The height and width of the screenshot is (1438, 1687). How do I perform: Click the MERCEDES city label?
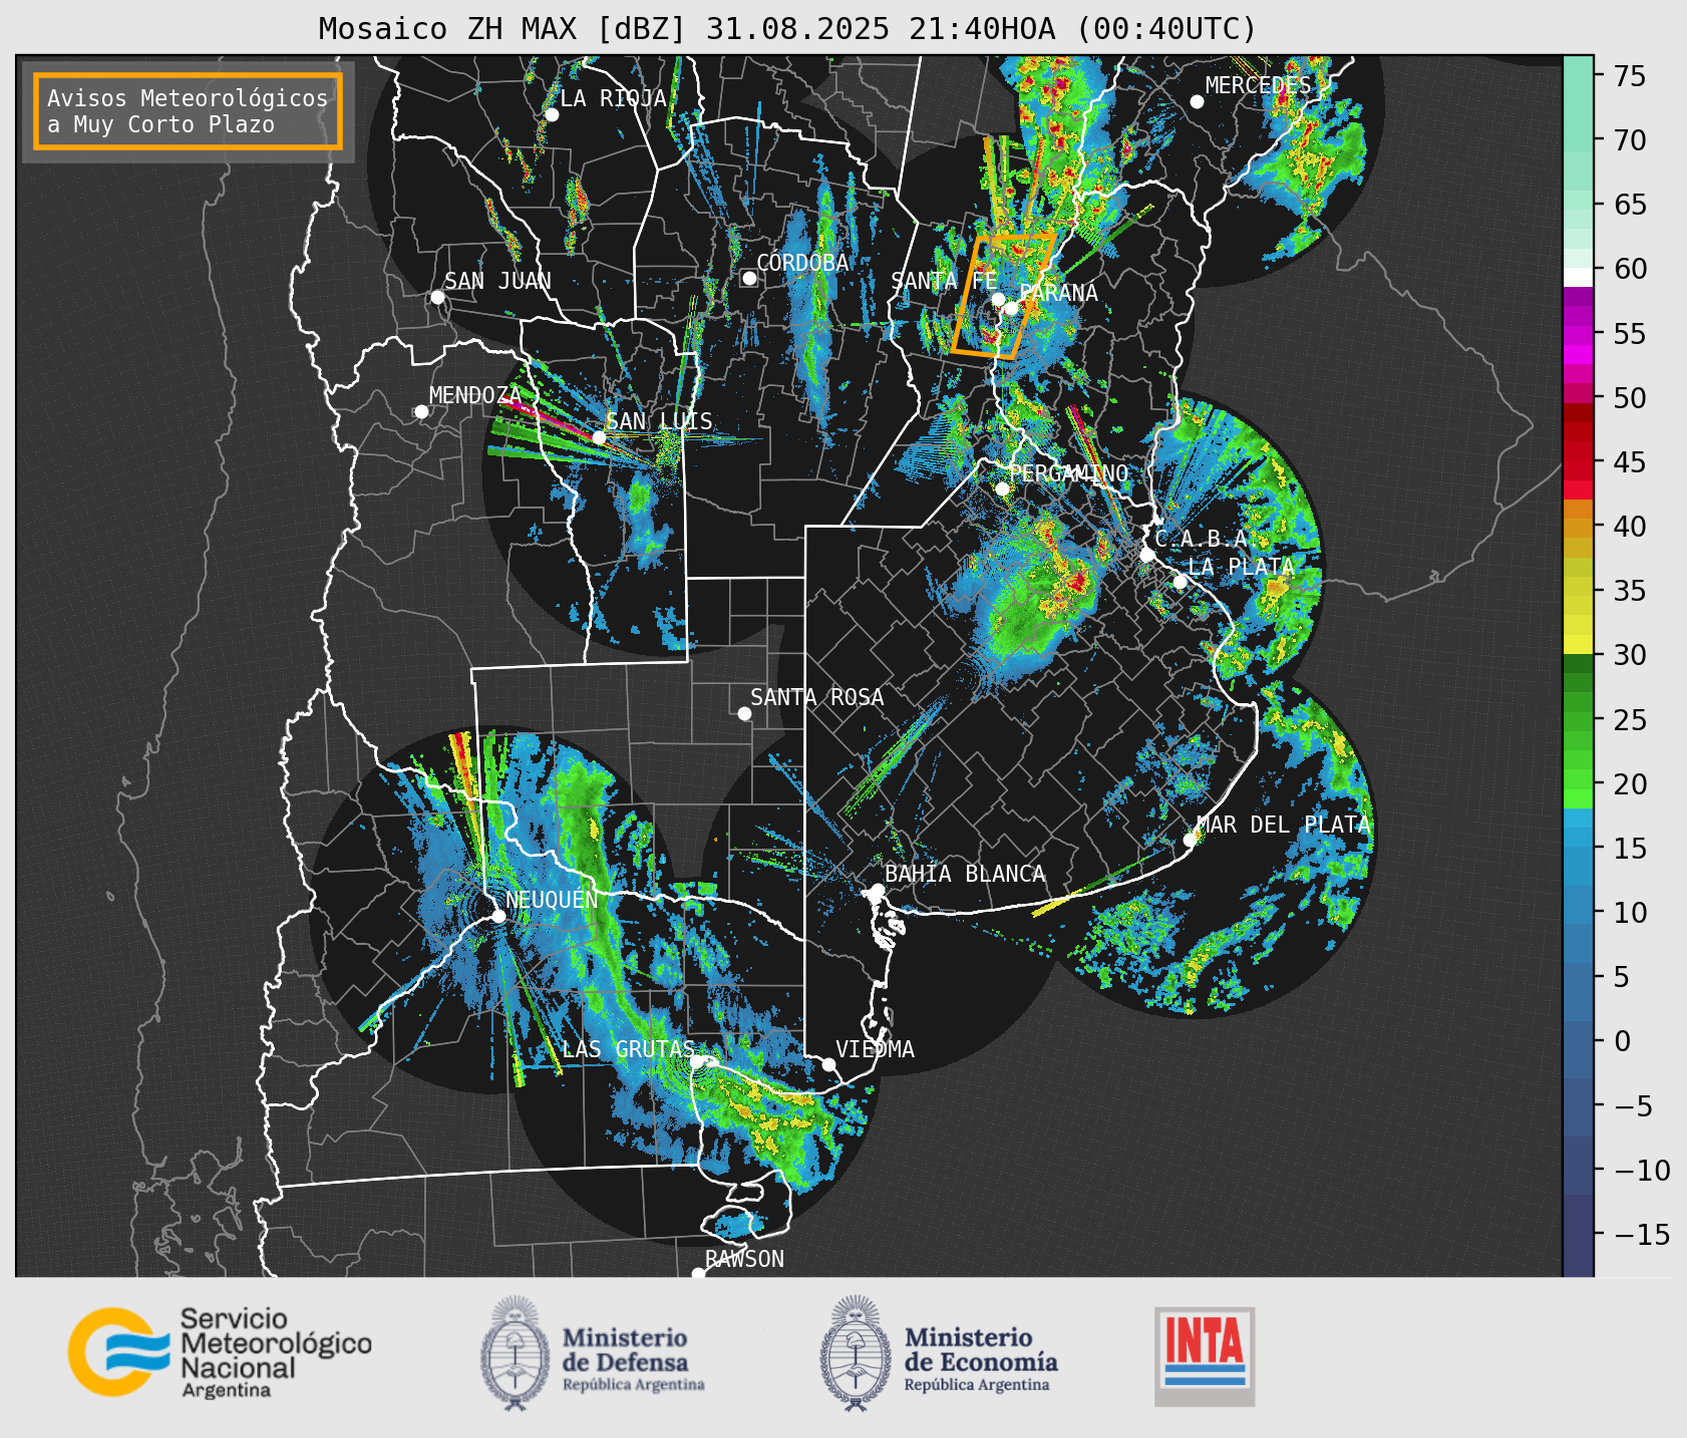[x=1258, y=85]
